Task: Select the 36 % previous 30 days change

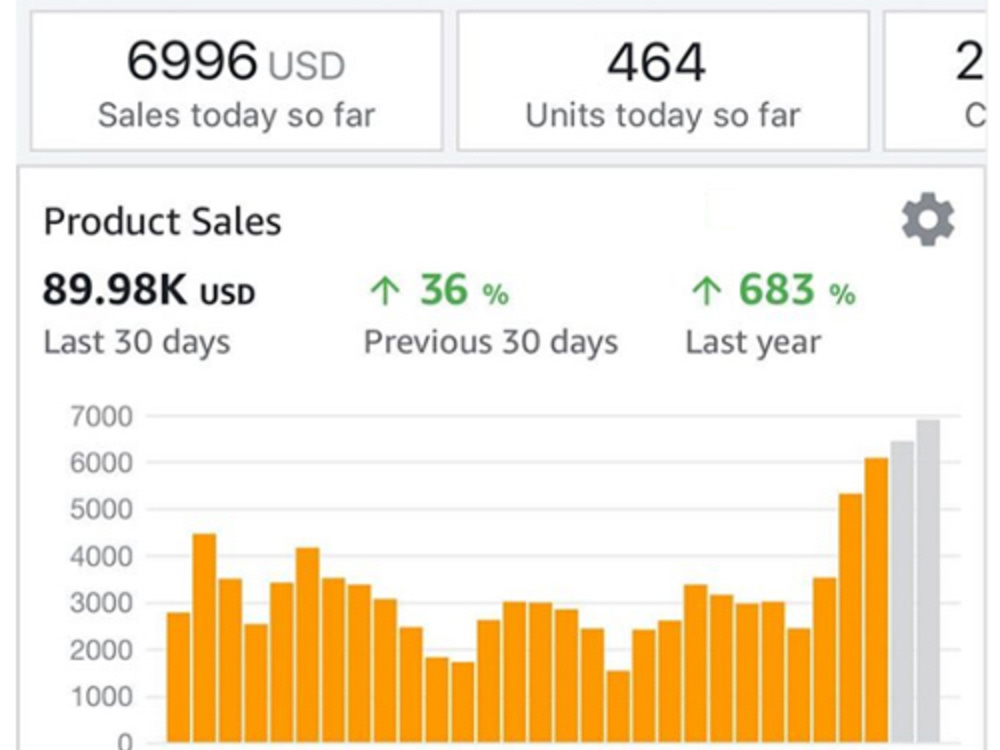Action: click(439, 291)
